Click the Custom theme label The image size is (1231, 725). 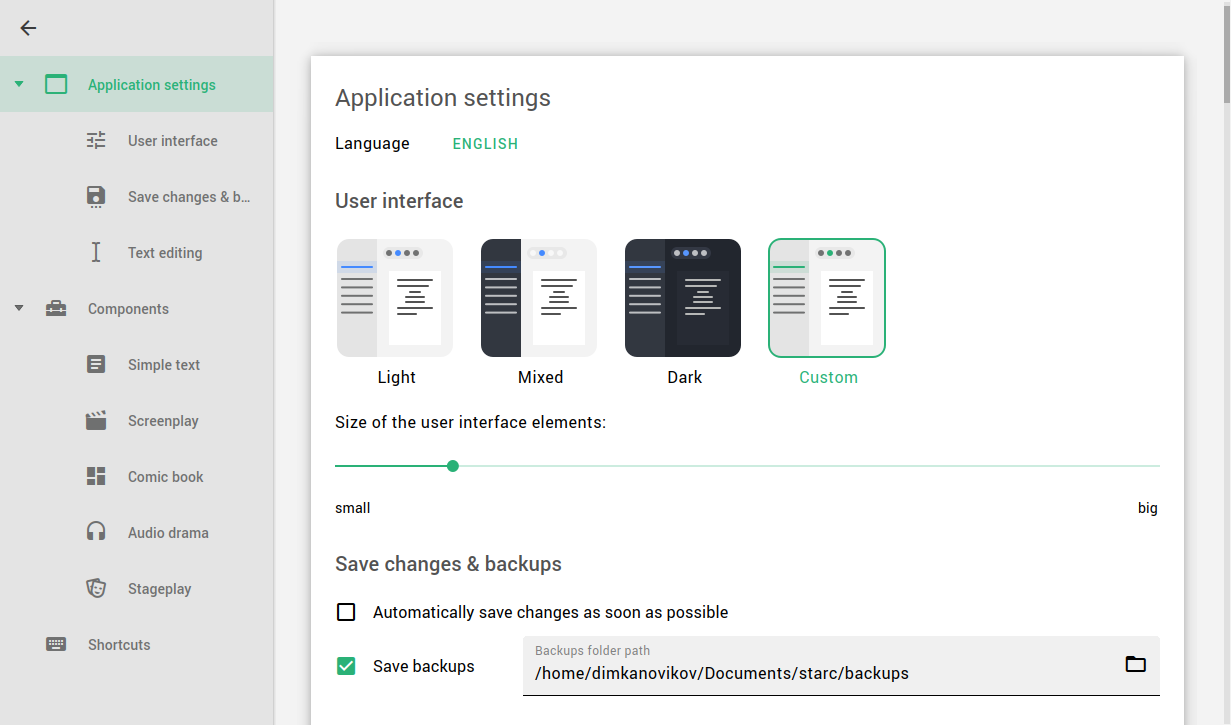(x=828, y=377)
